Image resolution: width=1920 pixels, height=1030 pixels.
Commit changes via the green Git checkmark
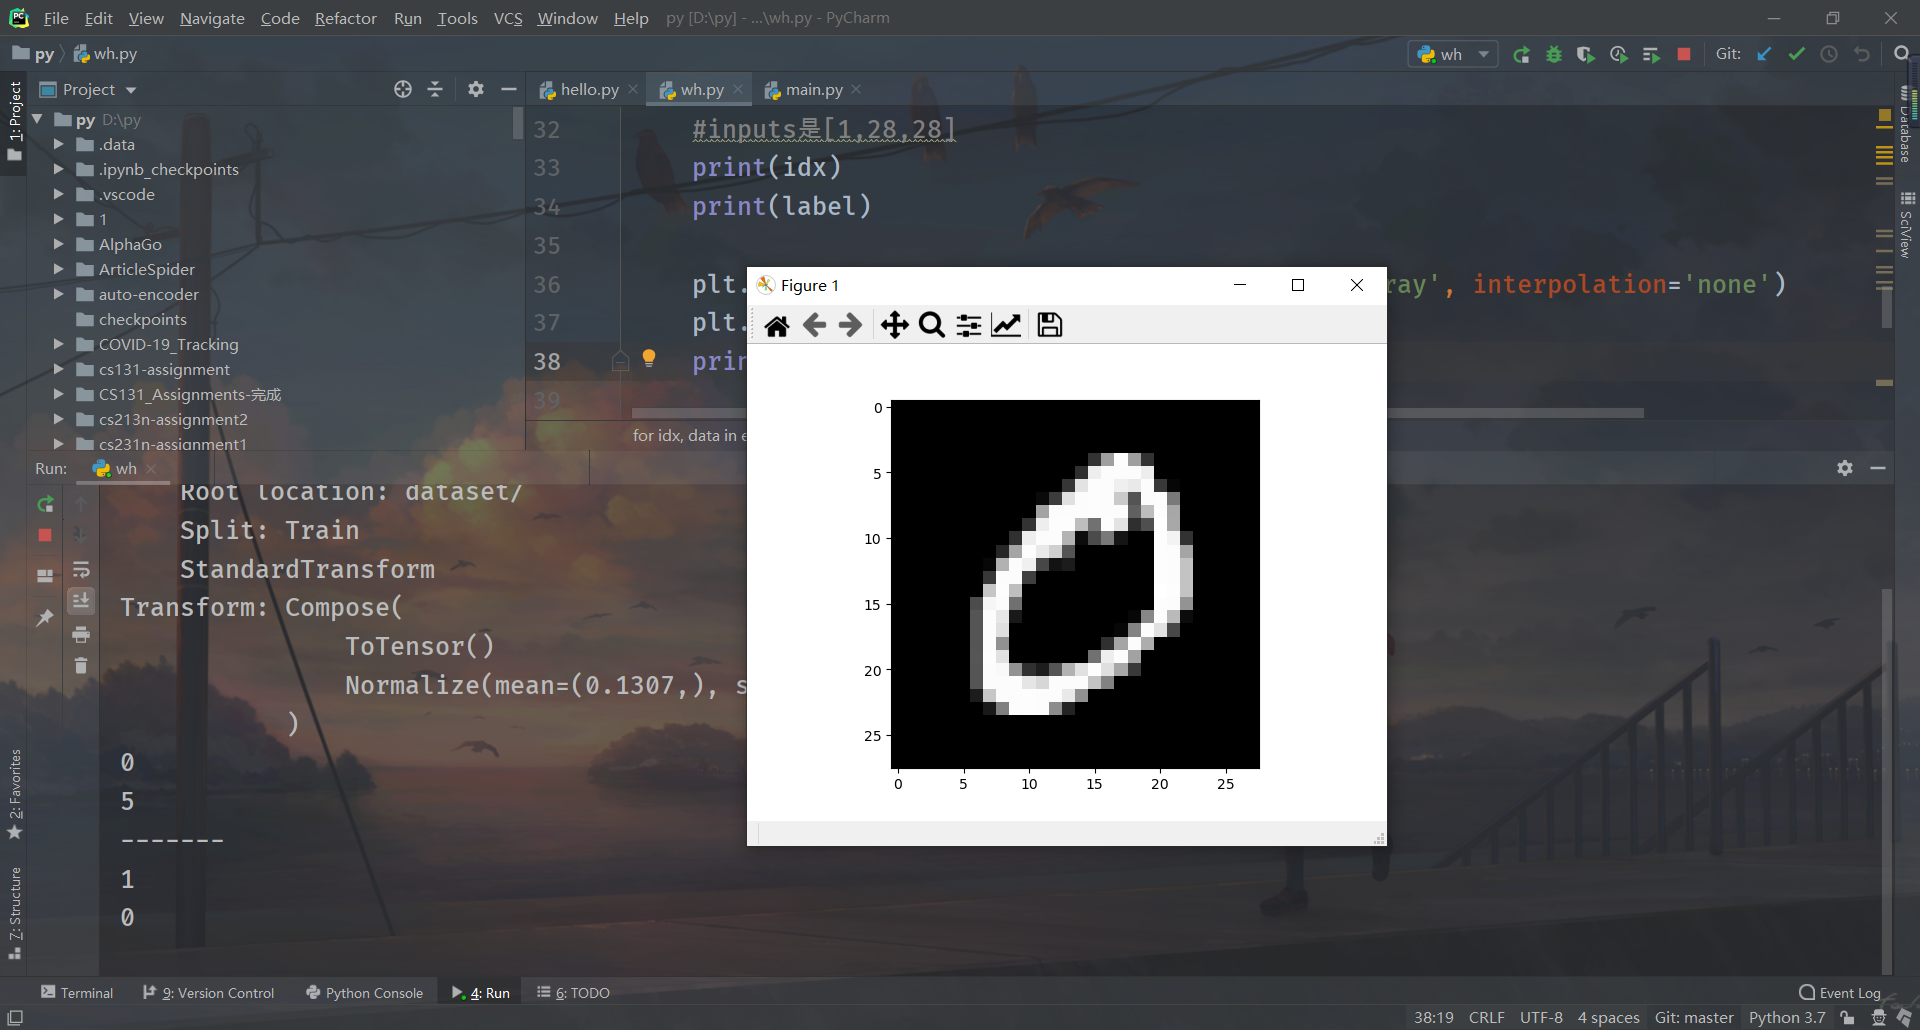[x=1797, y=54]
